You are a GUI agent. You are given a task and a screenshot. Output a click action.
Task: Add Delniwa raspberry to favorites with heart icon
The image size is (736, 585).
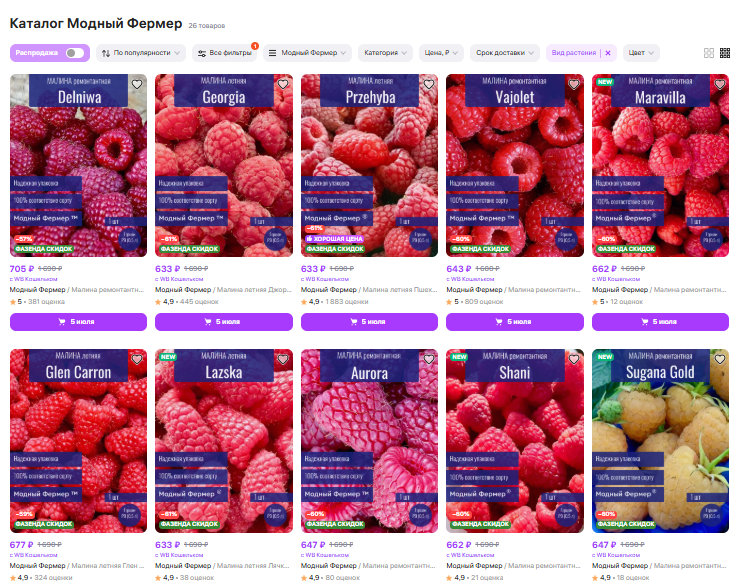tap(137, 84)
